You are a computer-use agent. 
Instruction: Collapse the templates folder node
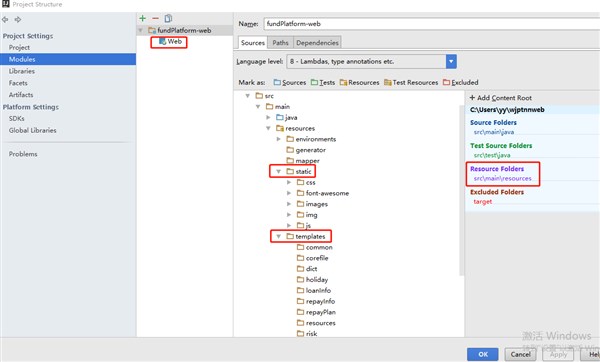[x=279, y=236]
